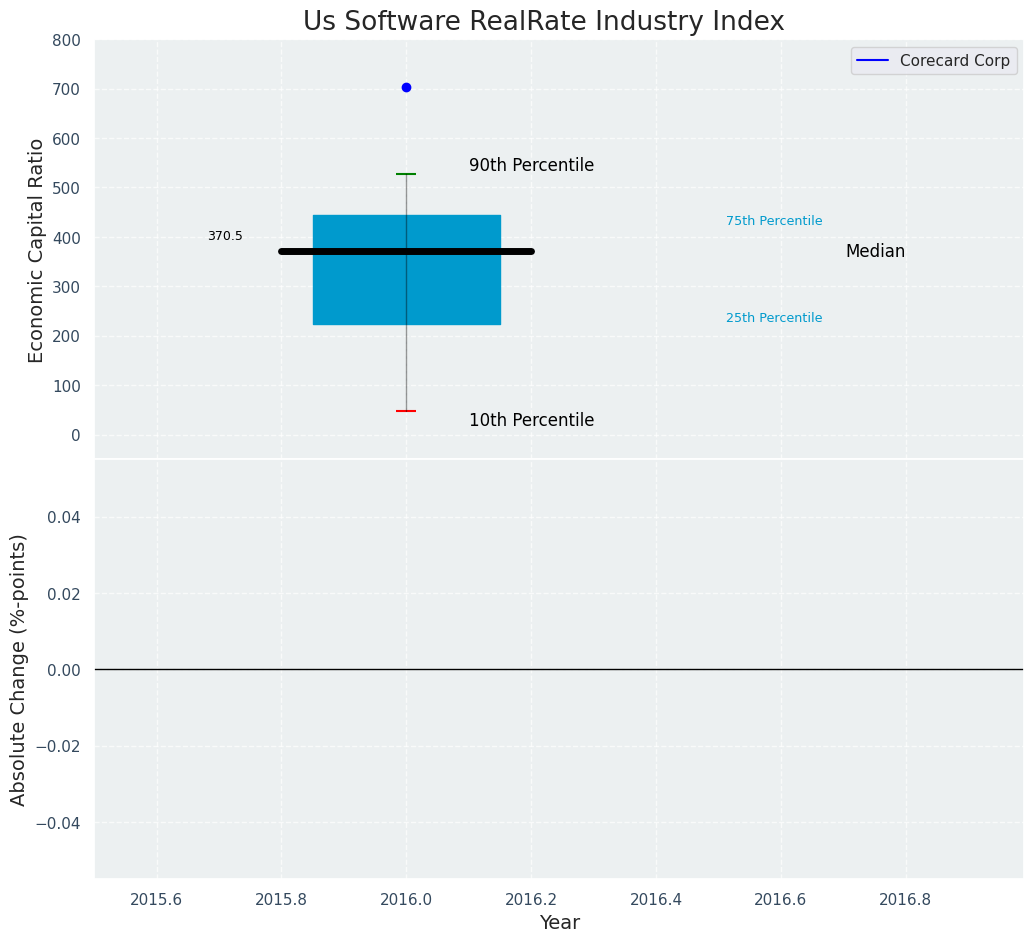1034x942 pixels.
Task: Click the 2016.0 x-axis tick label
Action: click(x=406, y=899)
